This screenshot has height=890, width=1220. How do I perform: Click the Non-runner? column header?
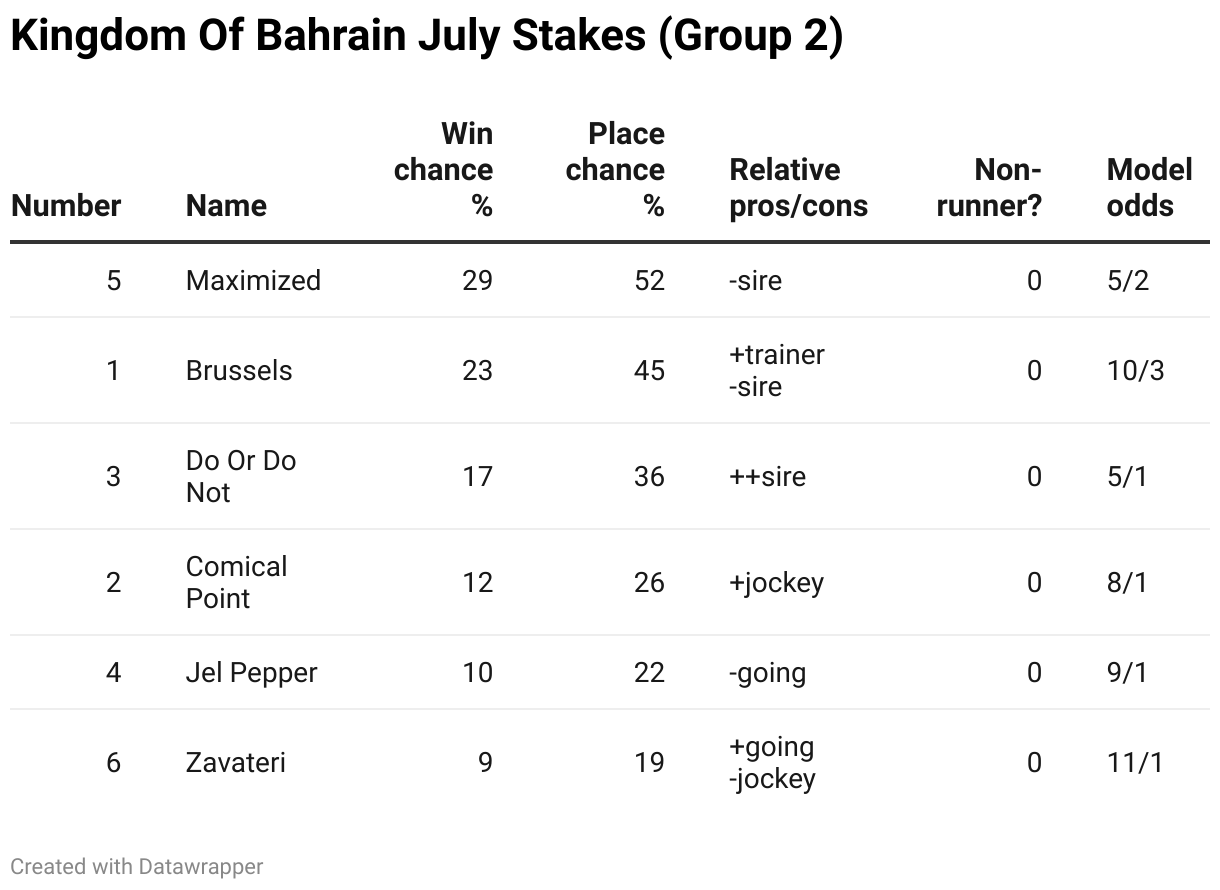pos(989,187)
